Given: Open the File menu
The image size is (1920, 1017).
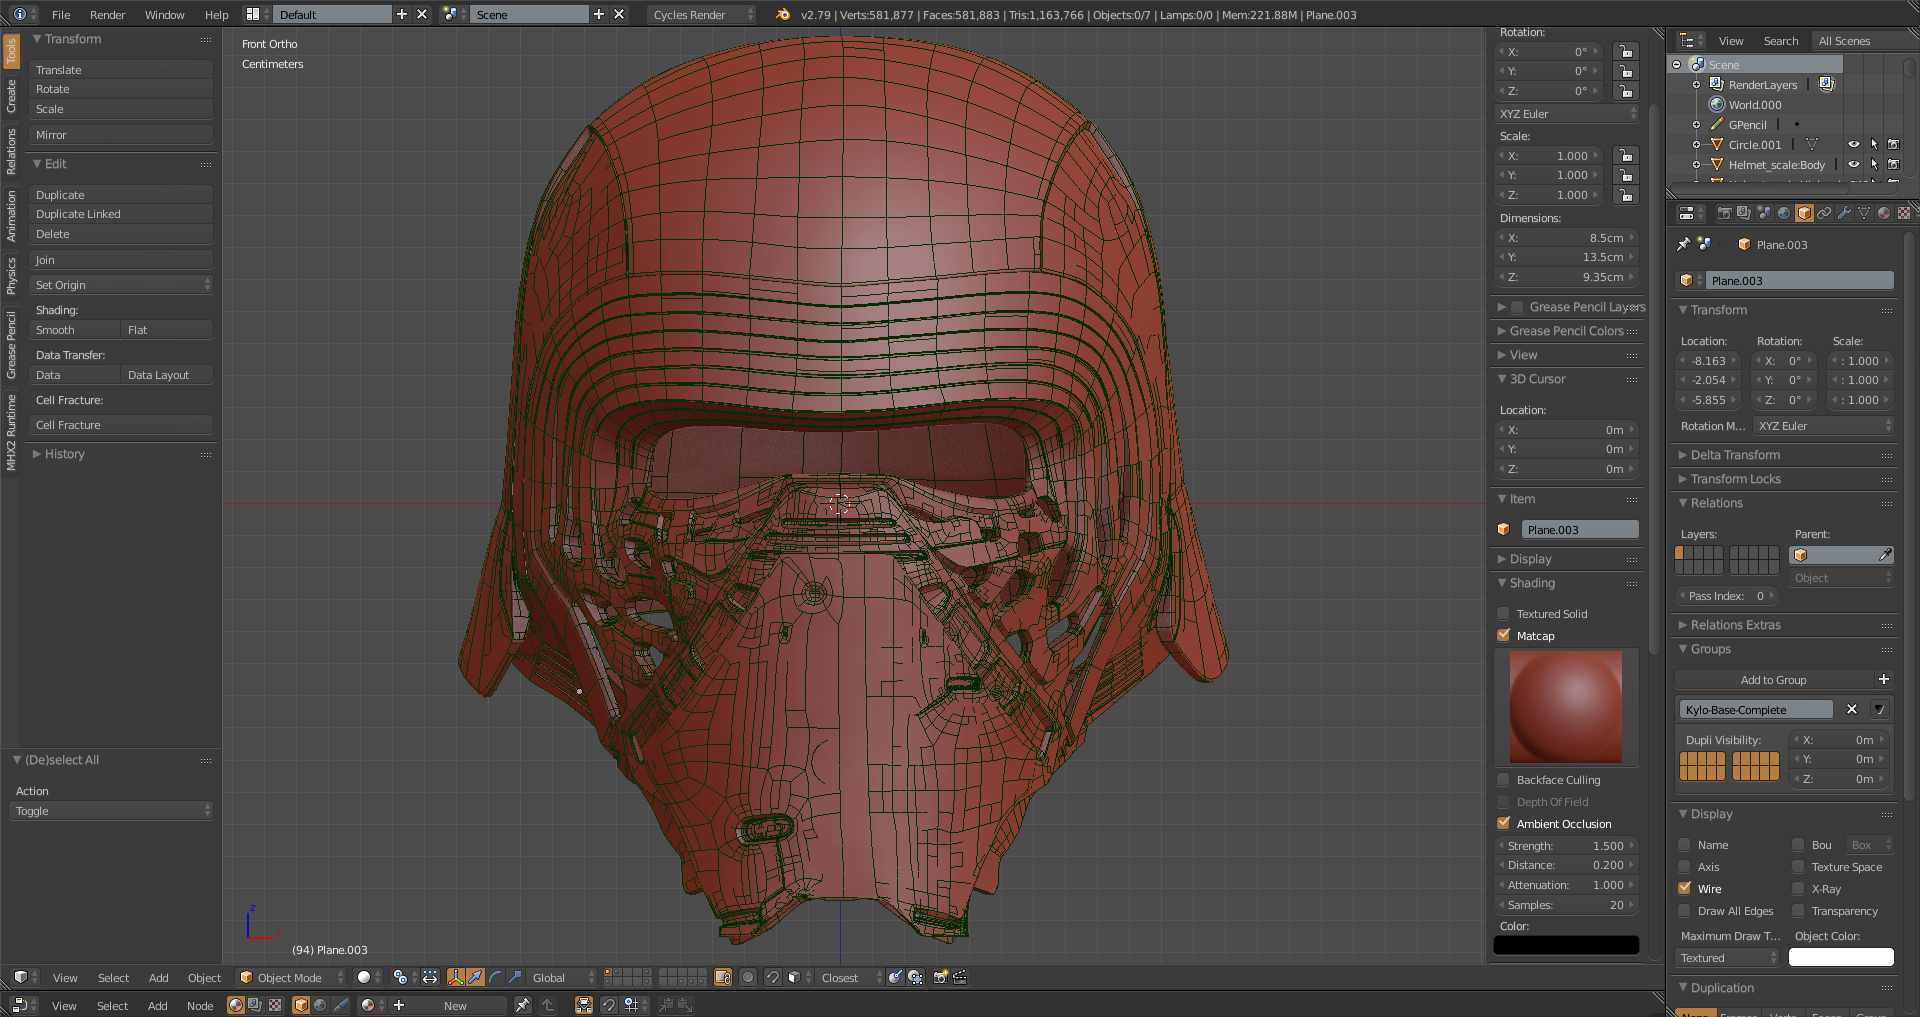Looking at the screenshot, I should 61,15.
